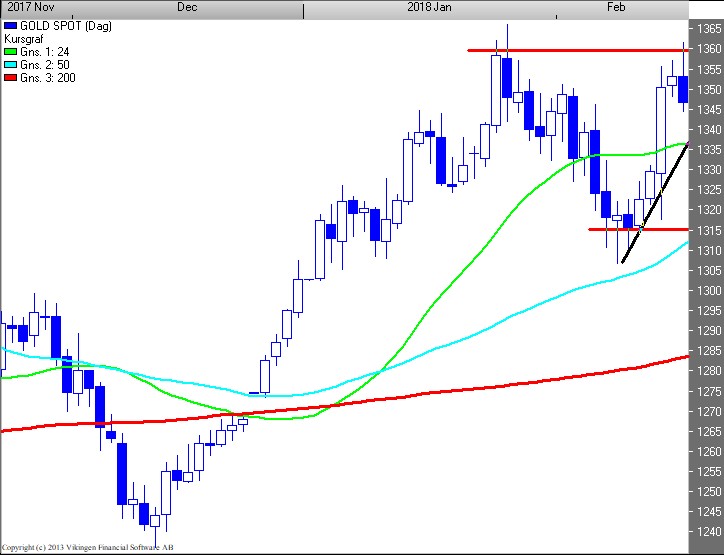Select the 'Dec' time axis label

click(x=187, y=7)
